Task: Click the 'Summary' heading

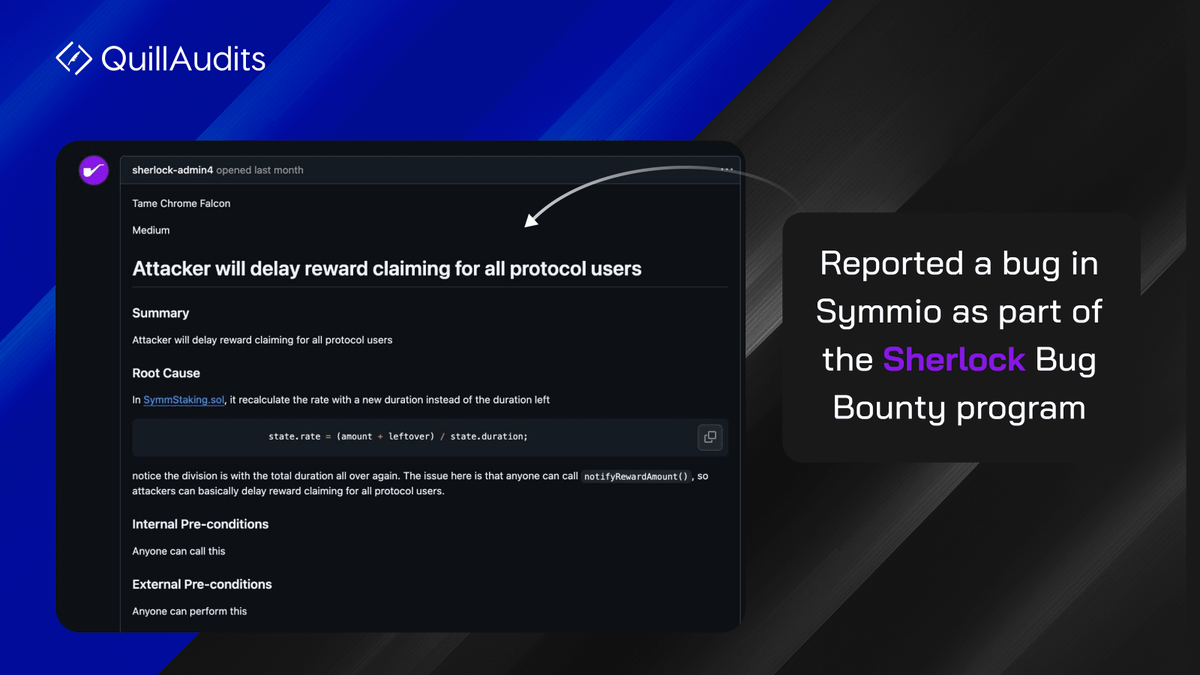Action: [161, 313]
